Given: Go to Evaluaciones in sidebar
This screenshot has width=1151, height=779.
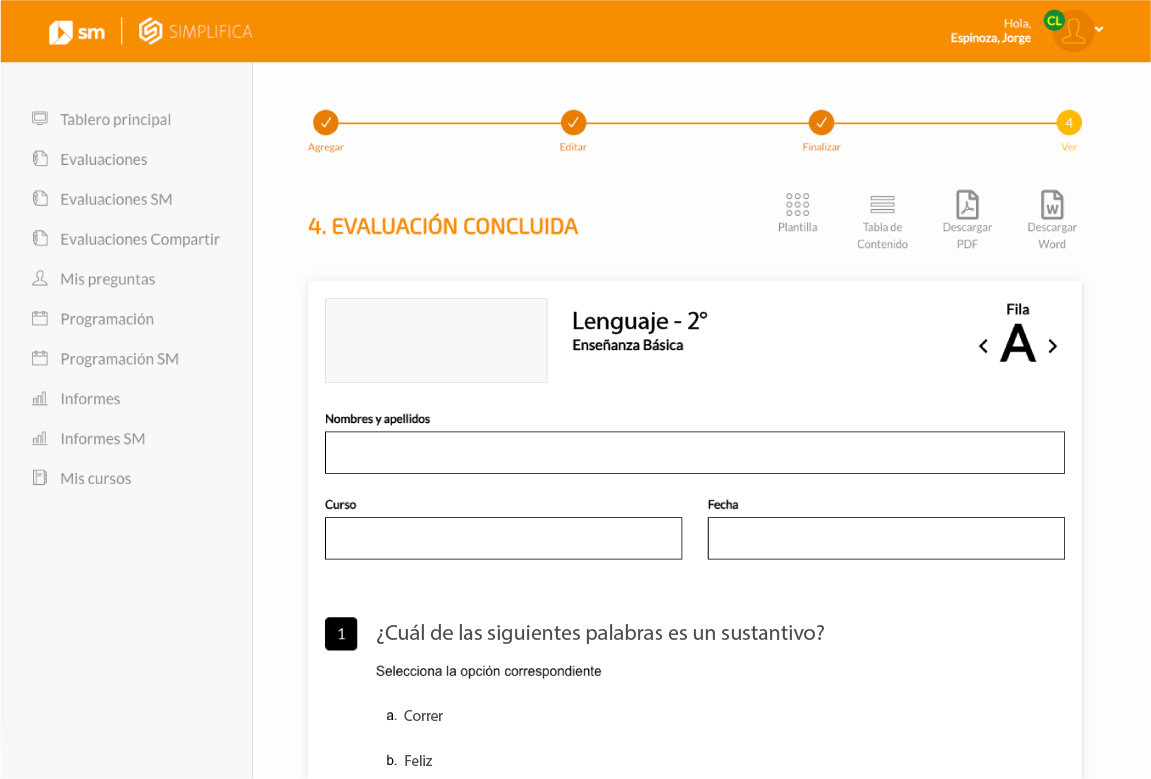Looking at the screenshot, I should point(104,159).
